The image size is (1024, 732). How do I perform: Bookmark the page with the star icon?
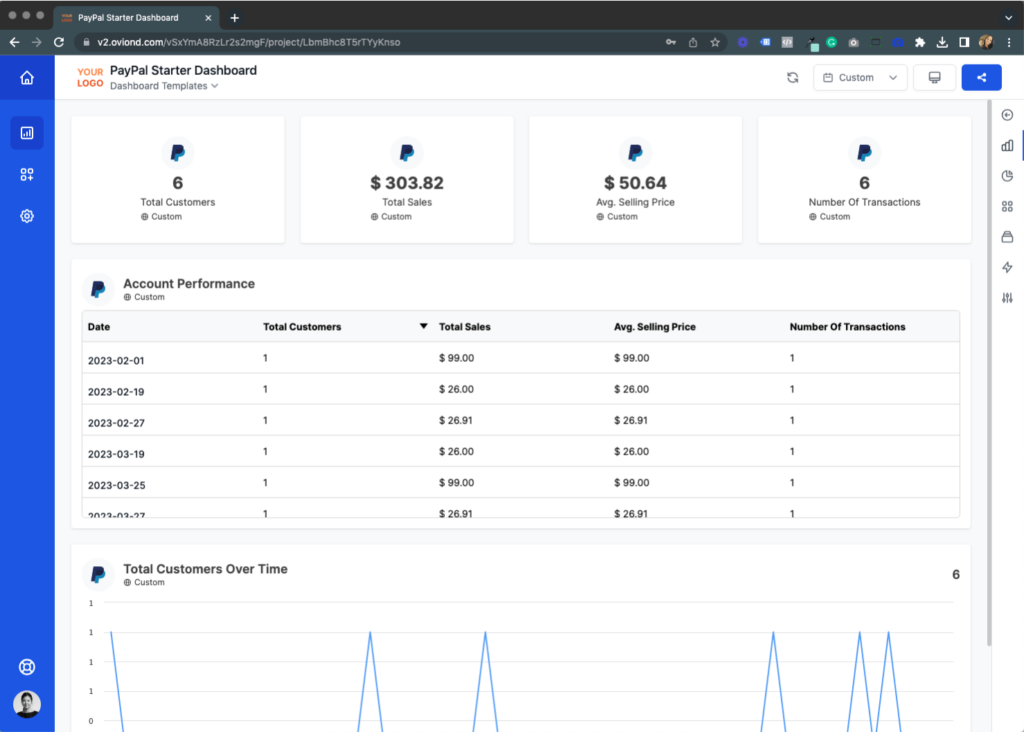[715, 42]
